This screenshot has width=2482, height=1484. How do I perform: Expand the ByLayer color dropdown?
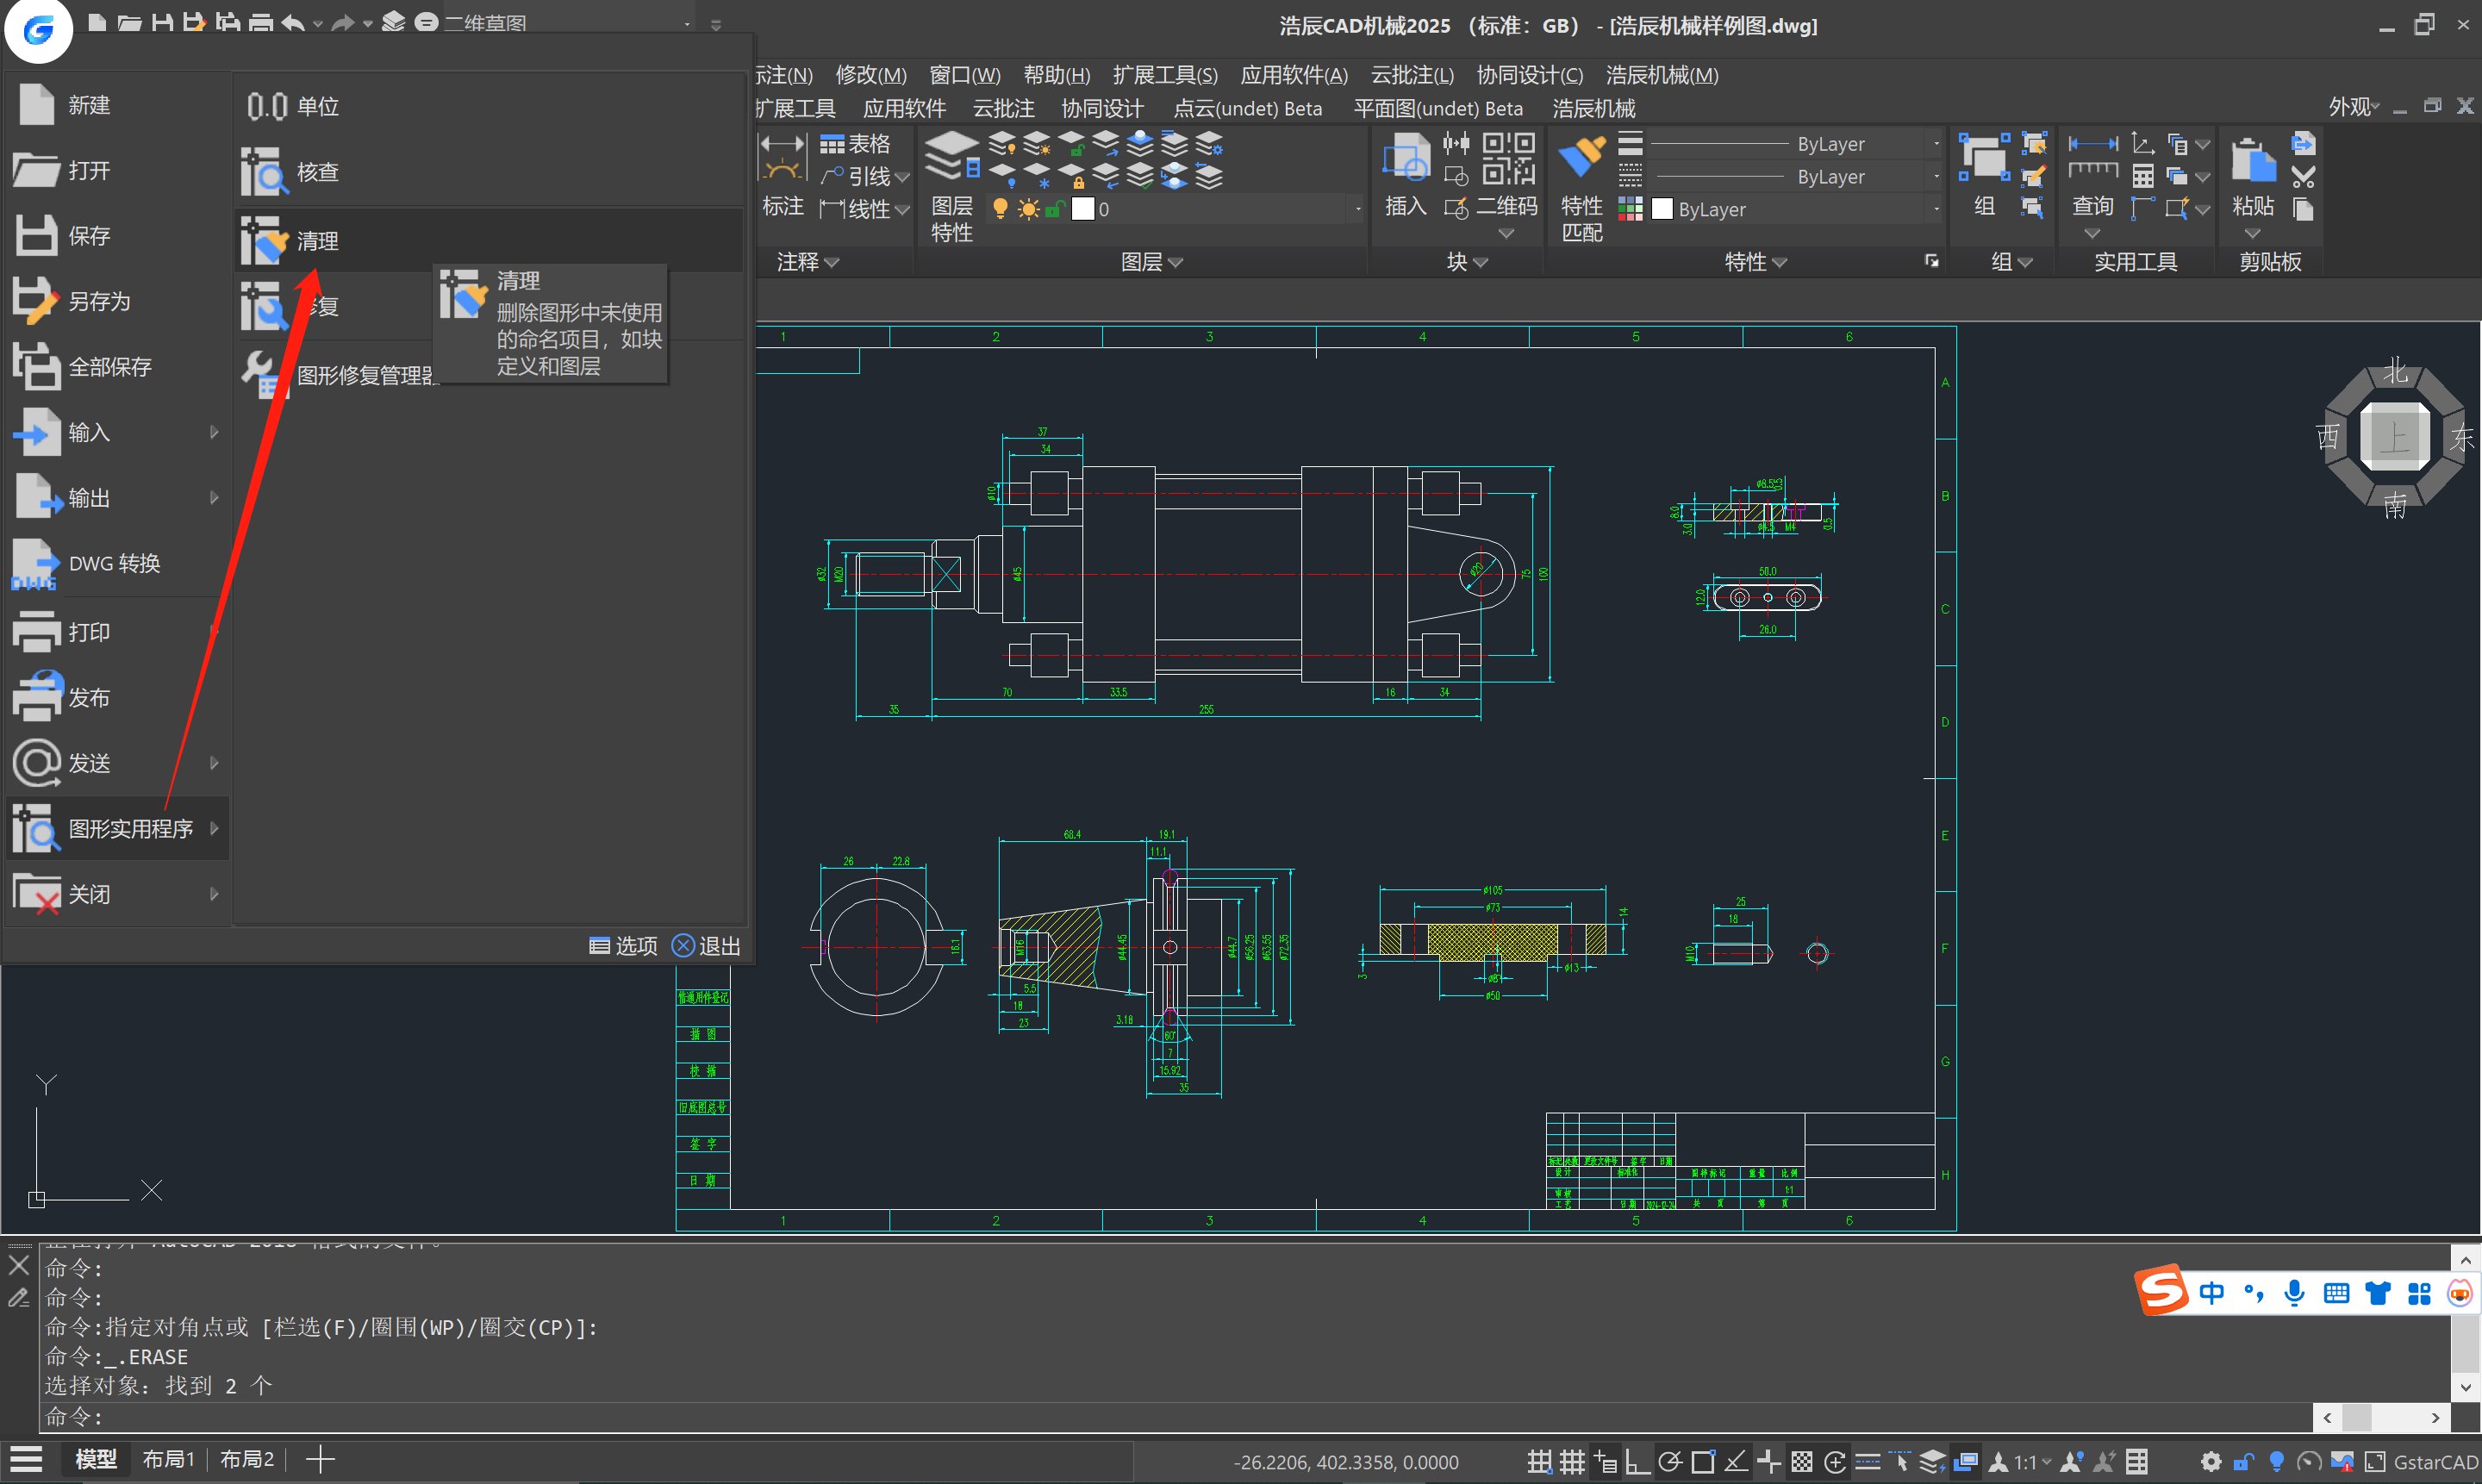pos(1936,209)
